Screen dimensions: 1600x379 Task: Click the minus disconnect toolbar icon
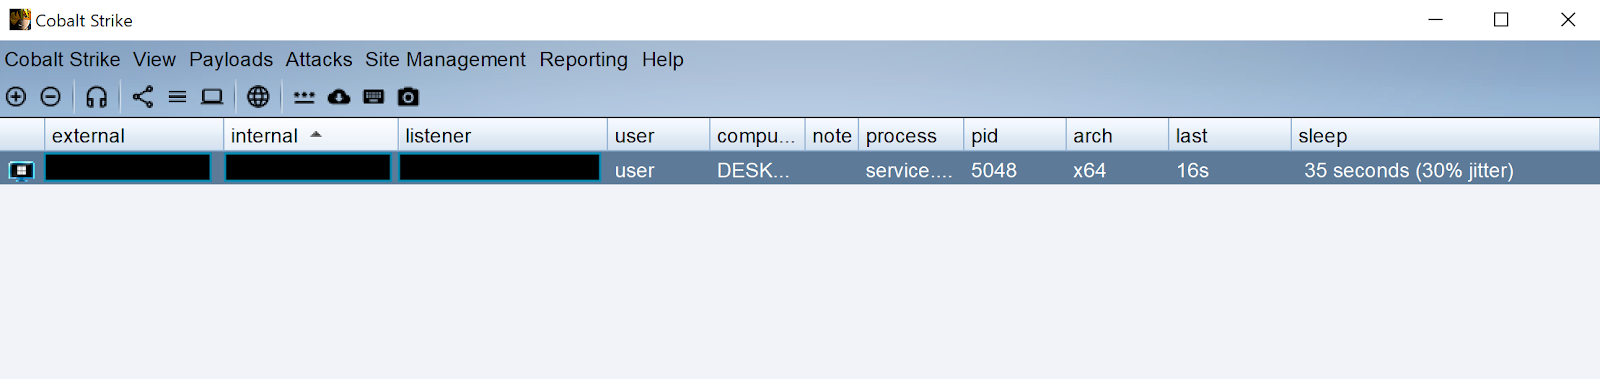coord(50,97)
